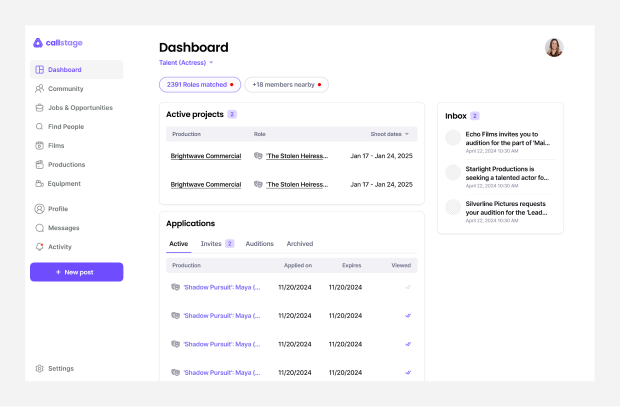This screenshot has height=407, width=620.
Task: Click 'Jan 17 - Jan 24, 2025' in first project row
Action: tap(381, 156)
